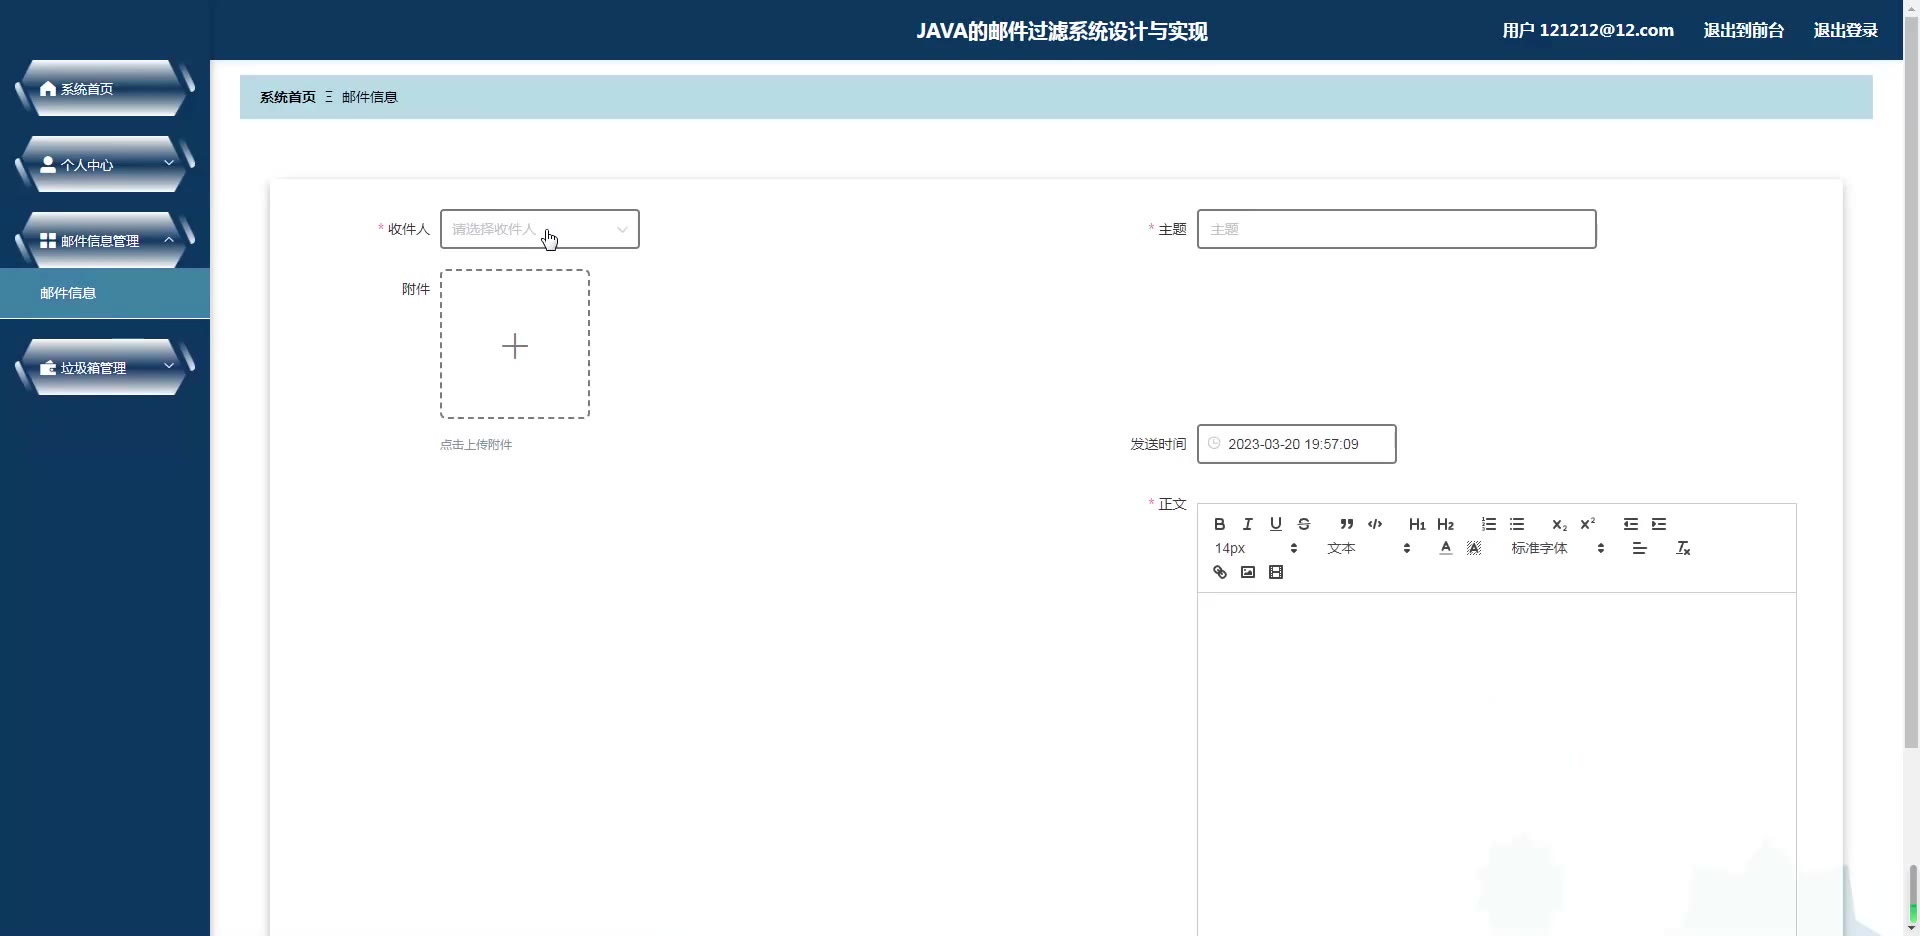Apply Heading 1 style
Viewport: 1920px width, 936px height.
1417,524
